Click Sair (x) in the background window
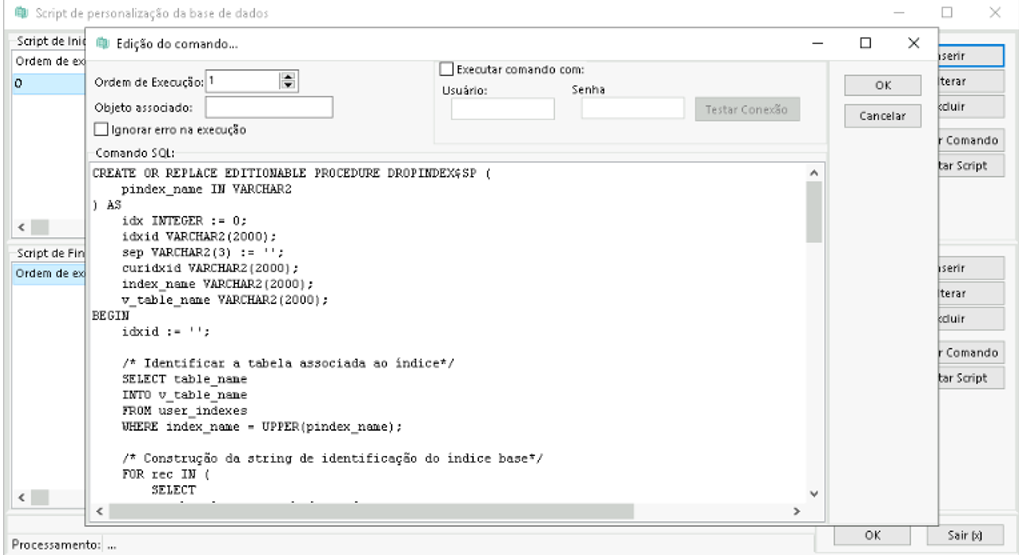This screenshot has height=555, width=1019. click(964, 535)
